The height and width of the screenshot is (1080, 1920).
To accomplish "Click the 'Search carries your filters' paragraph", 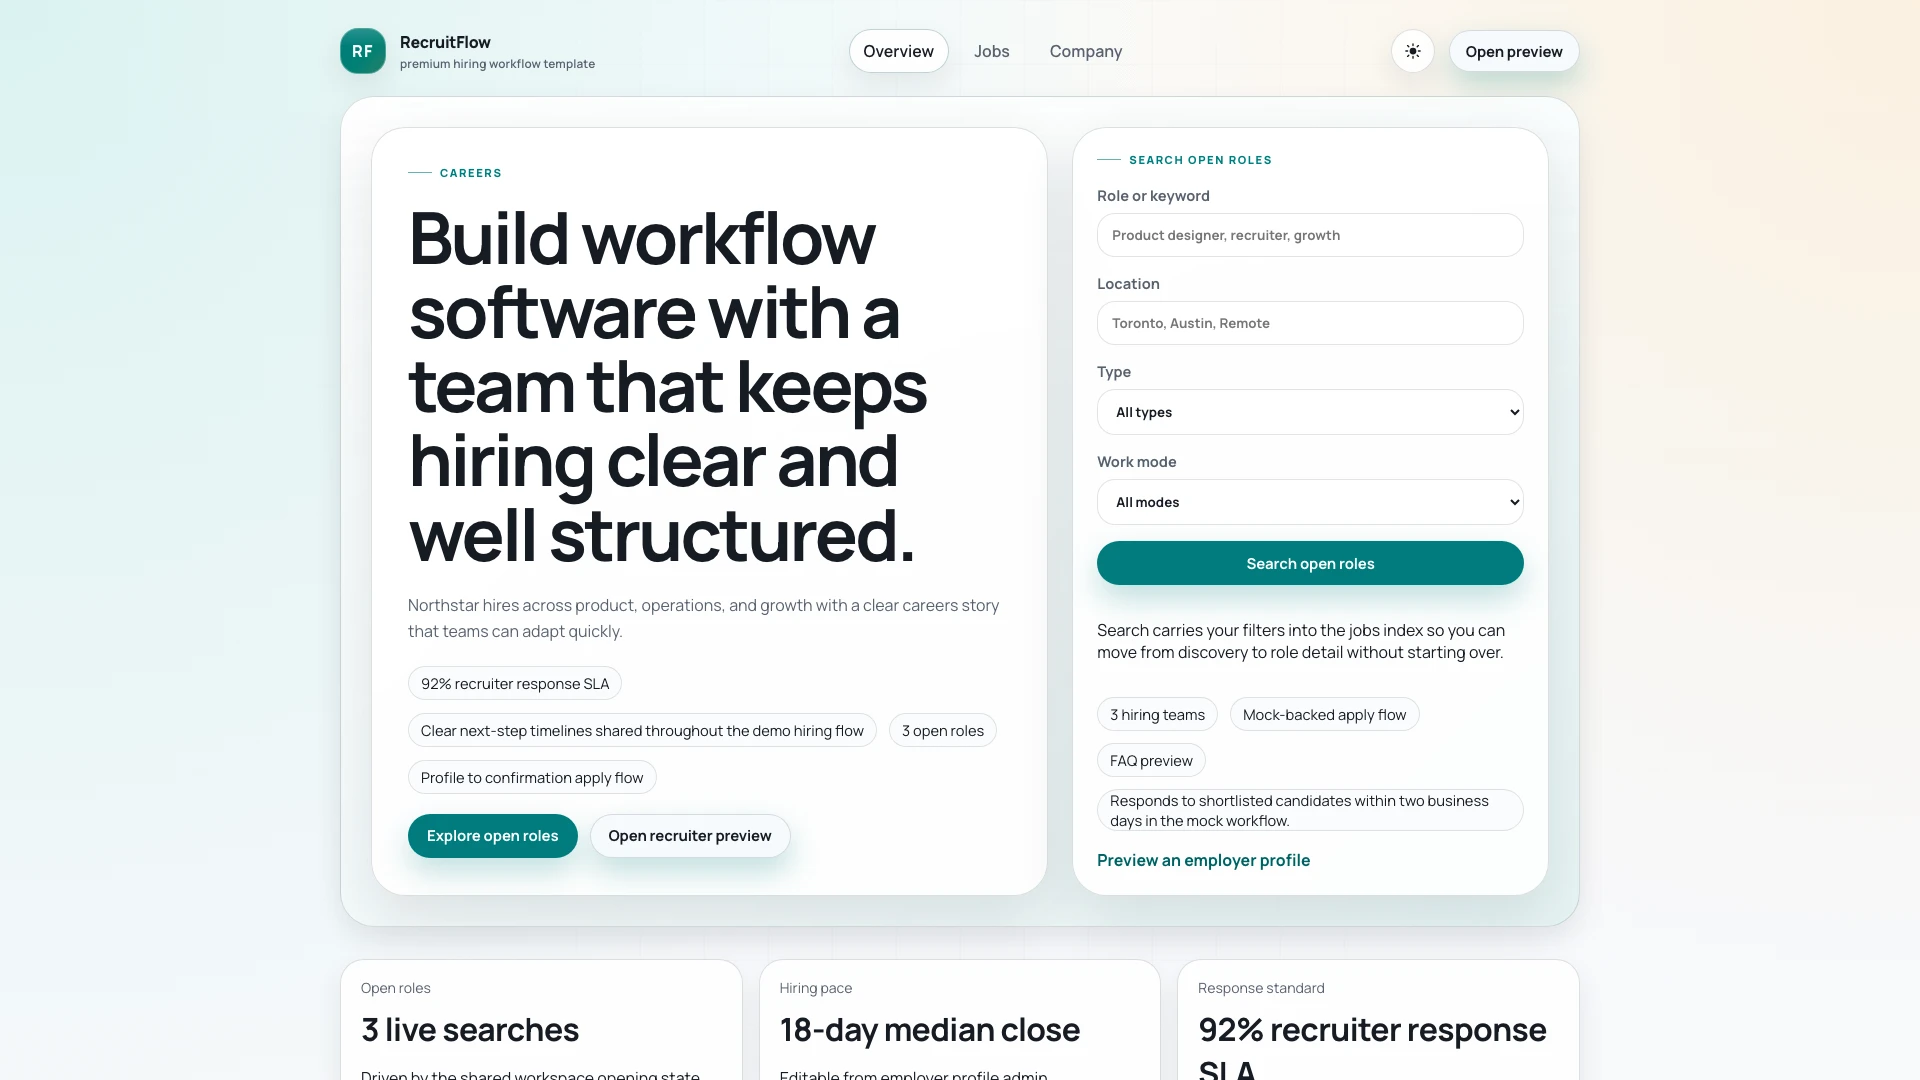I will click(1300, 641).
